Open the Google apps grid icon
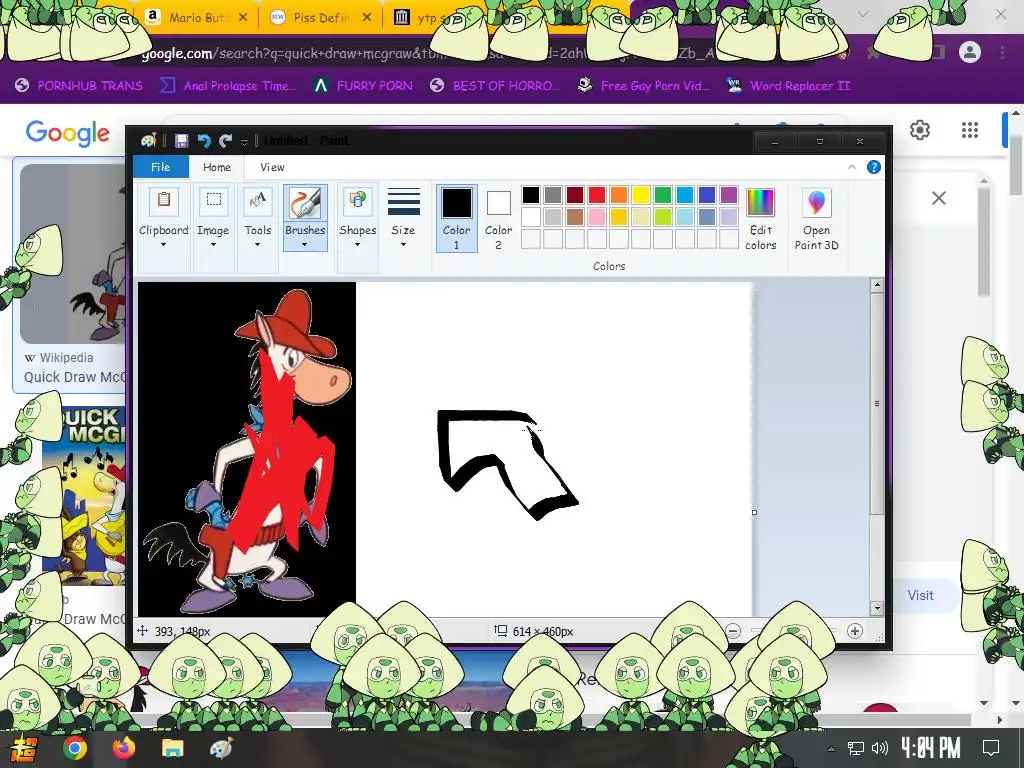Image resolution: width=1024 pixels, height=768 pixels. click(x=970, y=130)
